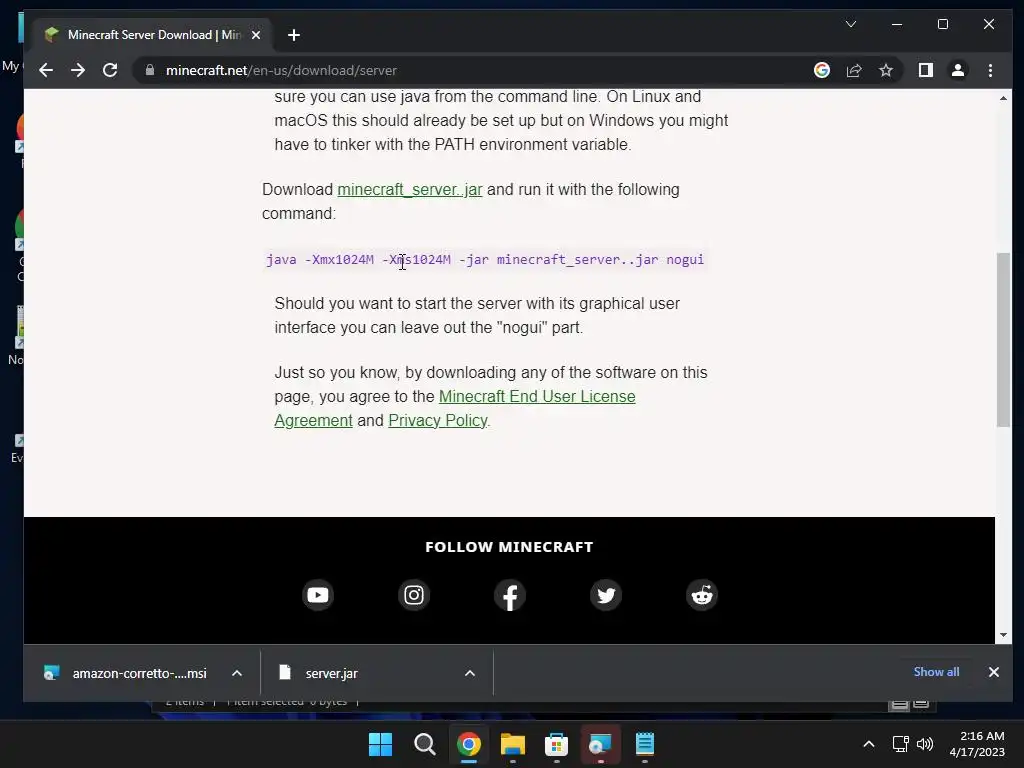Click the scrollbar up arrow
The image size is (1024, 768).
click(x=1003, y=98)
